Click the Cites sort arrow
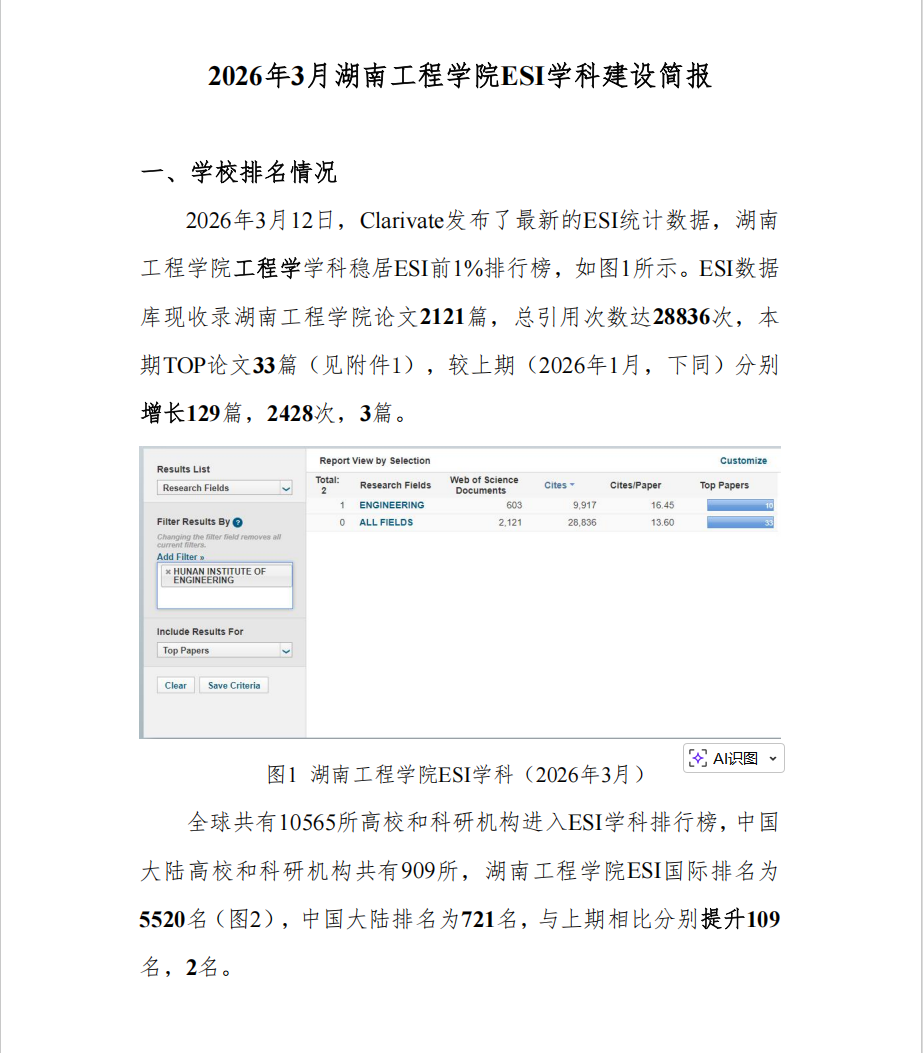Viewport: 923px width, 1053px height. pos(572,486)
